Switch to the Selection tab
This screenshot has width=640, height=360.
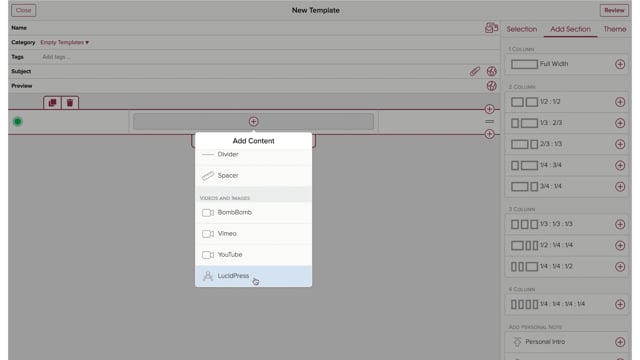(x=522, y=29)
